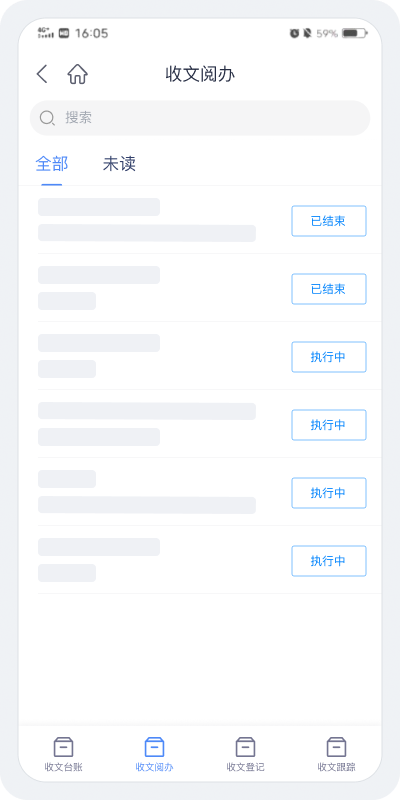The width and height of the screenshot is (400, 800).
Task: Click second 已结束 status button
Action: 329,289
